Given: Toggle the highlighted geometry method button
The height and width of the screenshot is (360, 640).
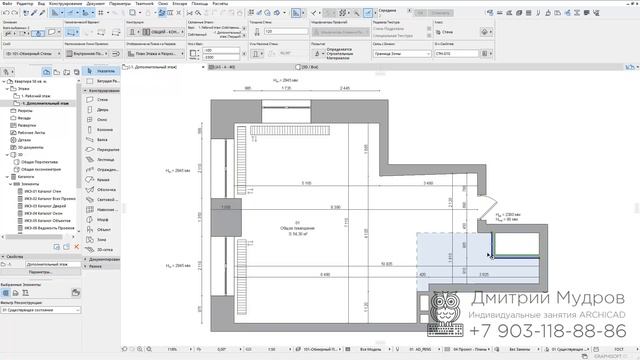Looking at the screenshot, I should (x=72, y=32).
